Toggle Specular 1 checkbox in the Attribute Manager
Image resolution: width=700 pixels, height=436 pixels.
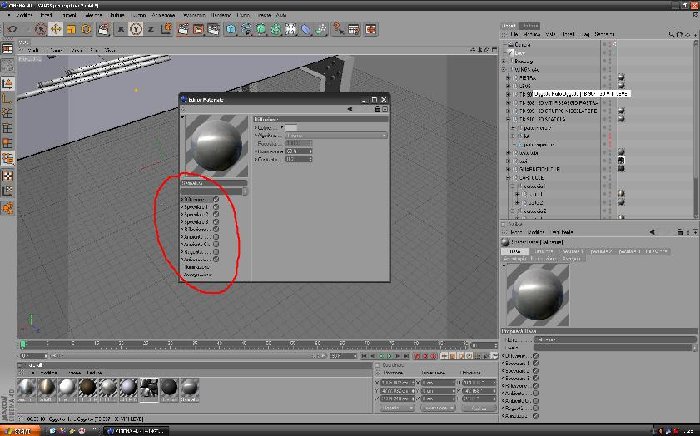tap(536, 363)
